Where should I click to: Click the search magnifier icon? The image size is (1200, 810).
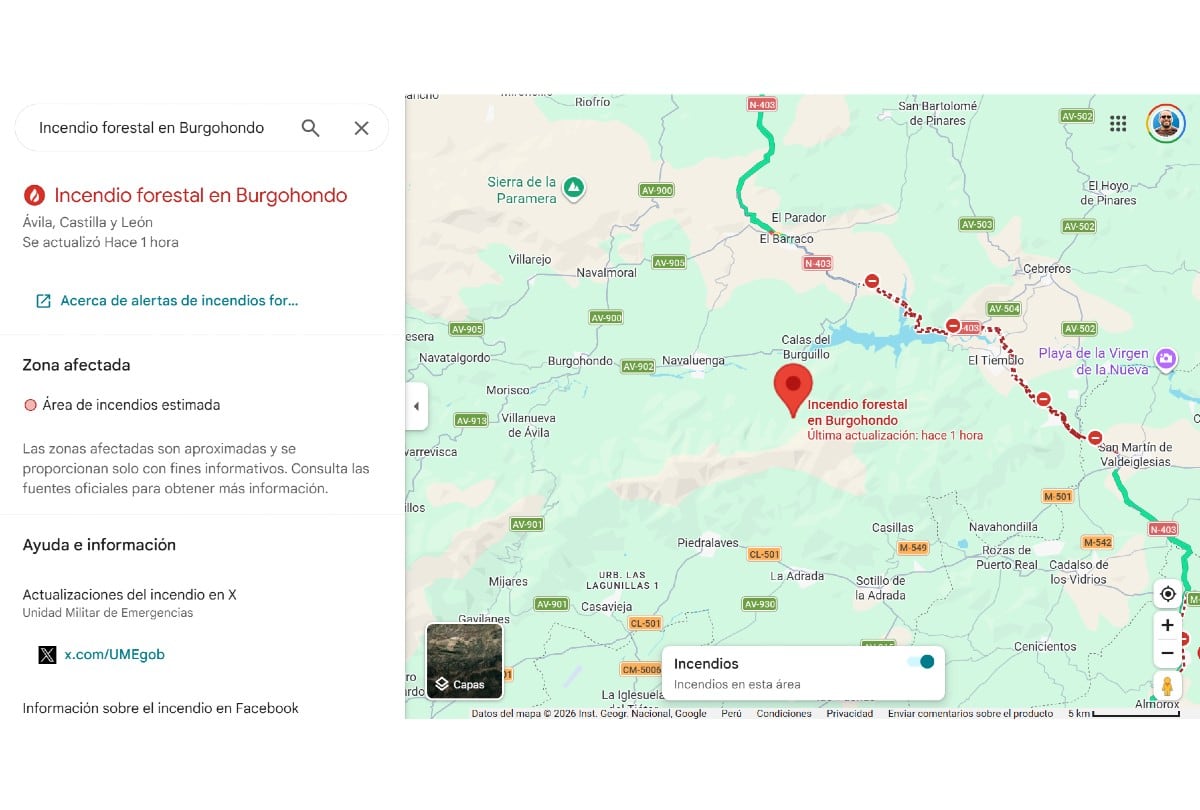[x=311, y=128]
